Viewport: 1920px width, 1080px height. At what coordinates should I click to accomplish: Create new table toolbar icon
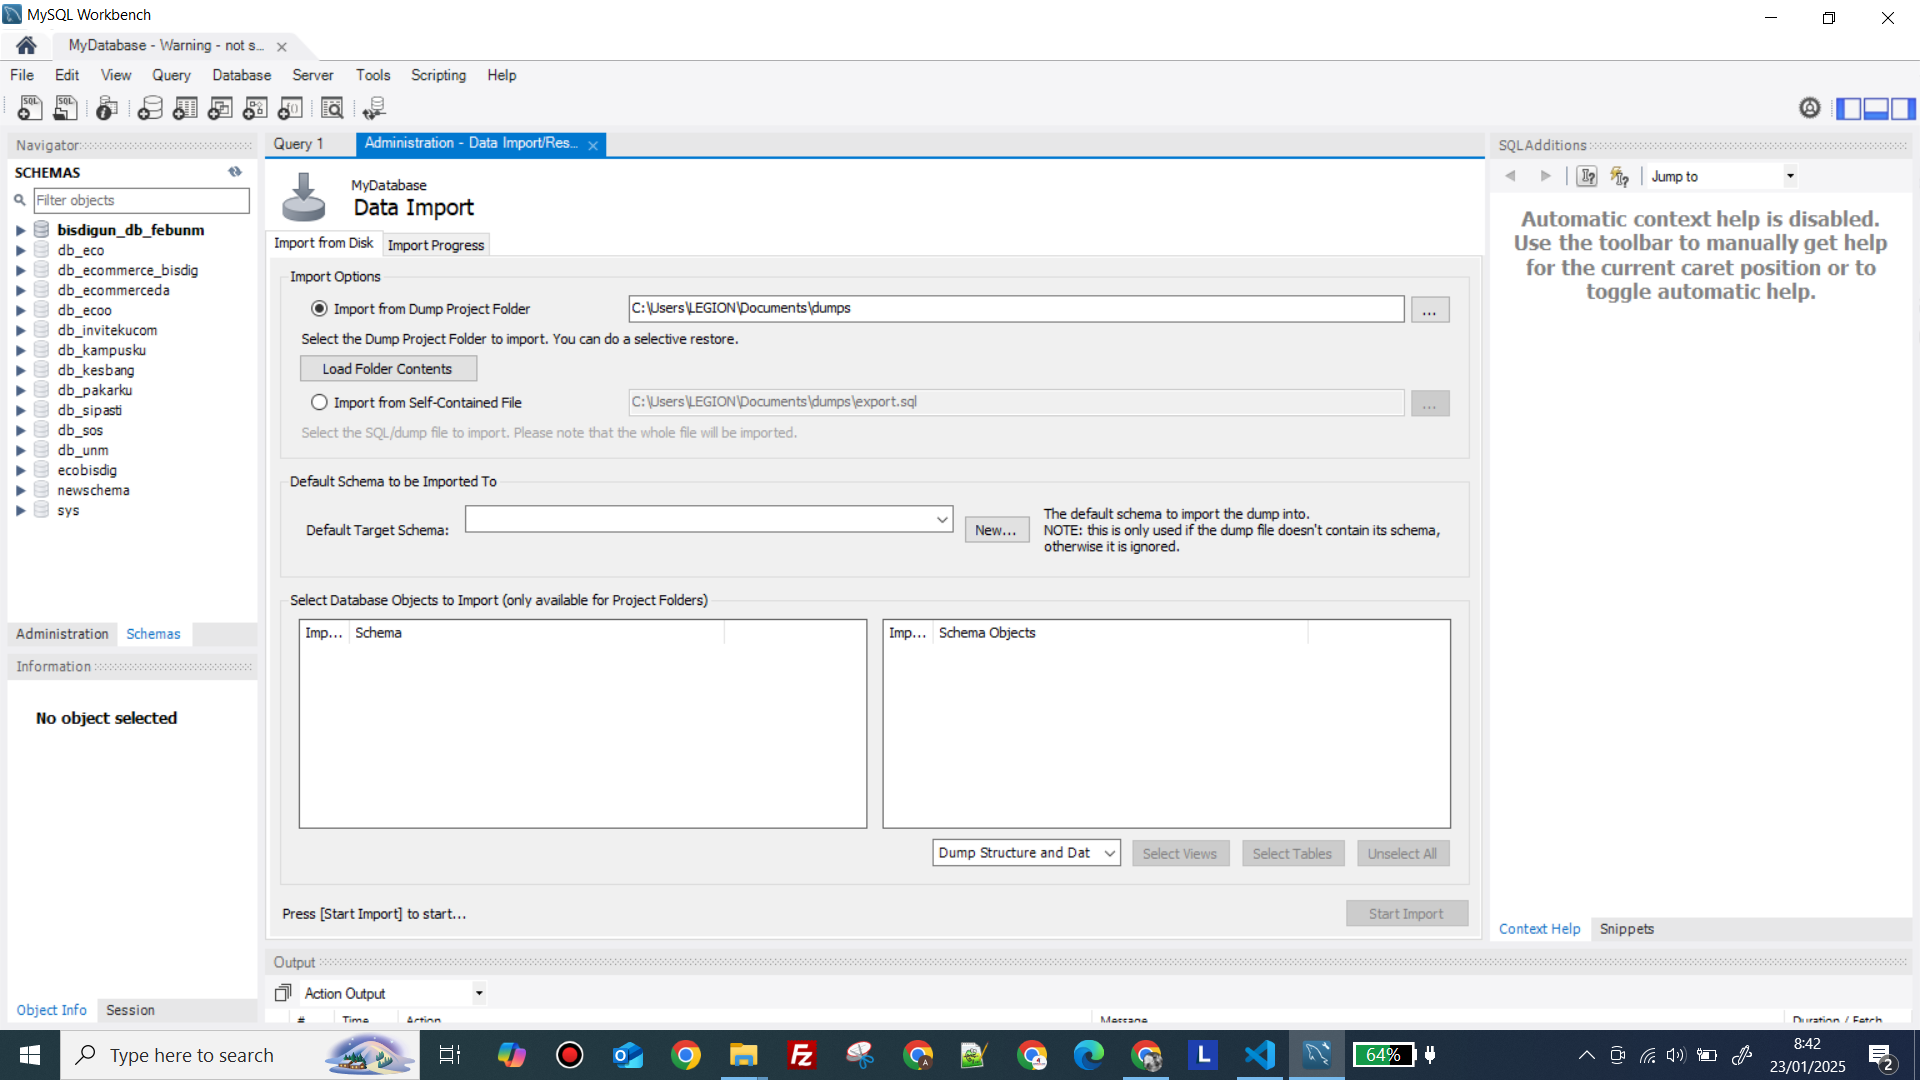coord(185,108)
